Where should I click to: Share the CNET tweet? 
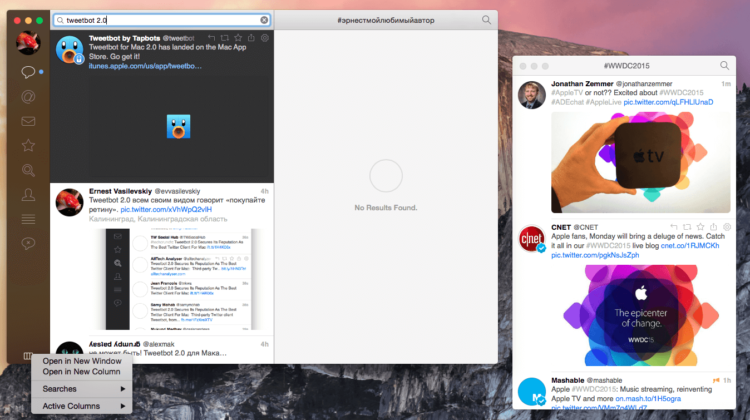(714, 227)
